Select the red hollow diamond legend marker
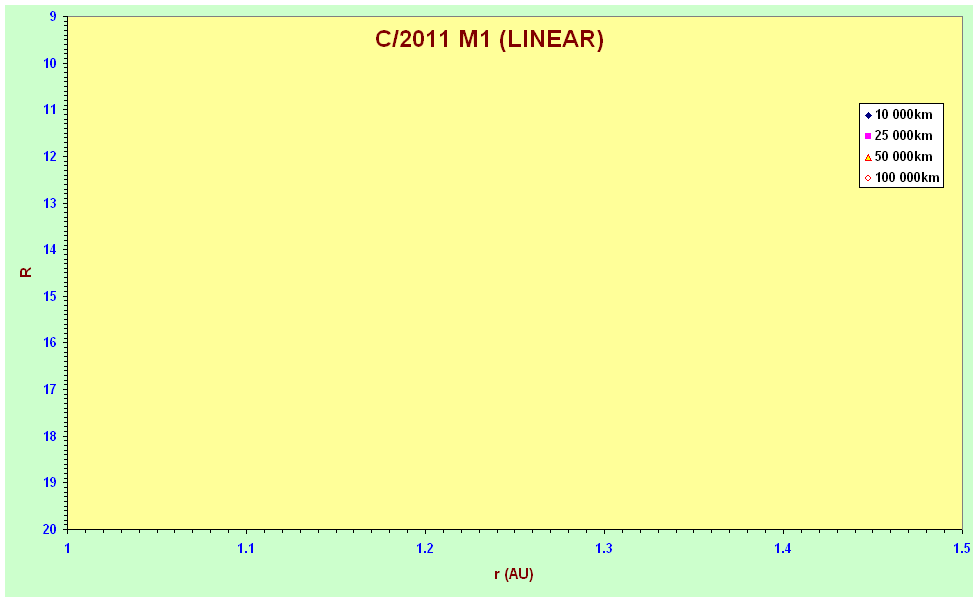This screenshot has width=978, height=601. coord(868,178)
